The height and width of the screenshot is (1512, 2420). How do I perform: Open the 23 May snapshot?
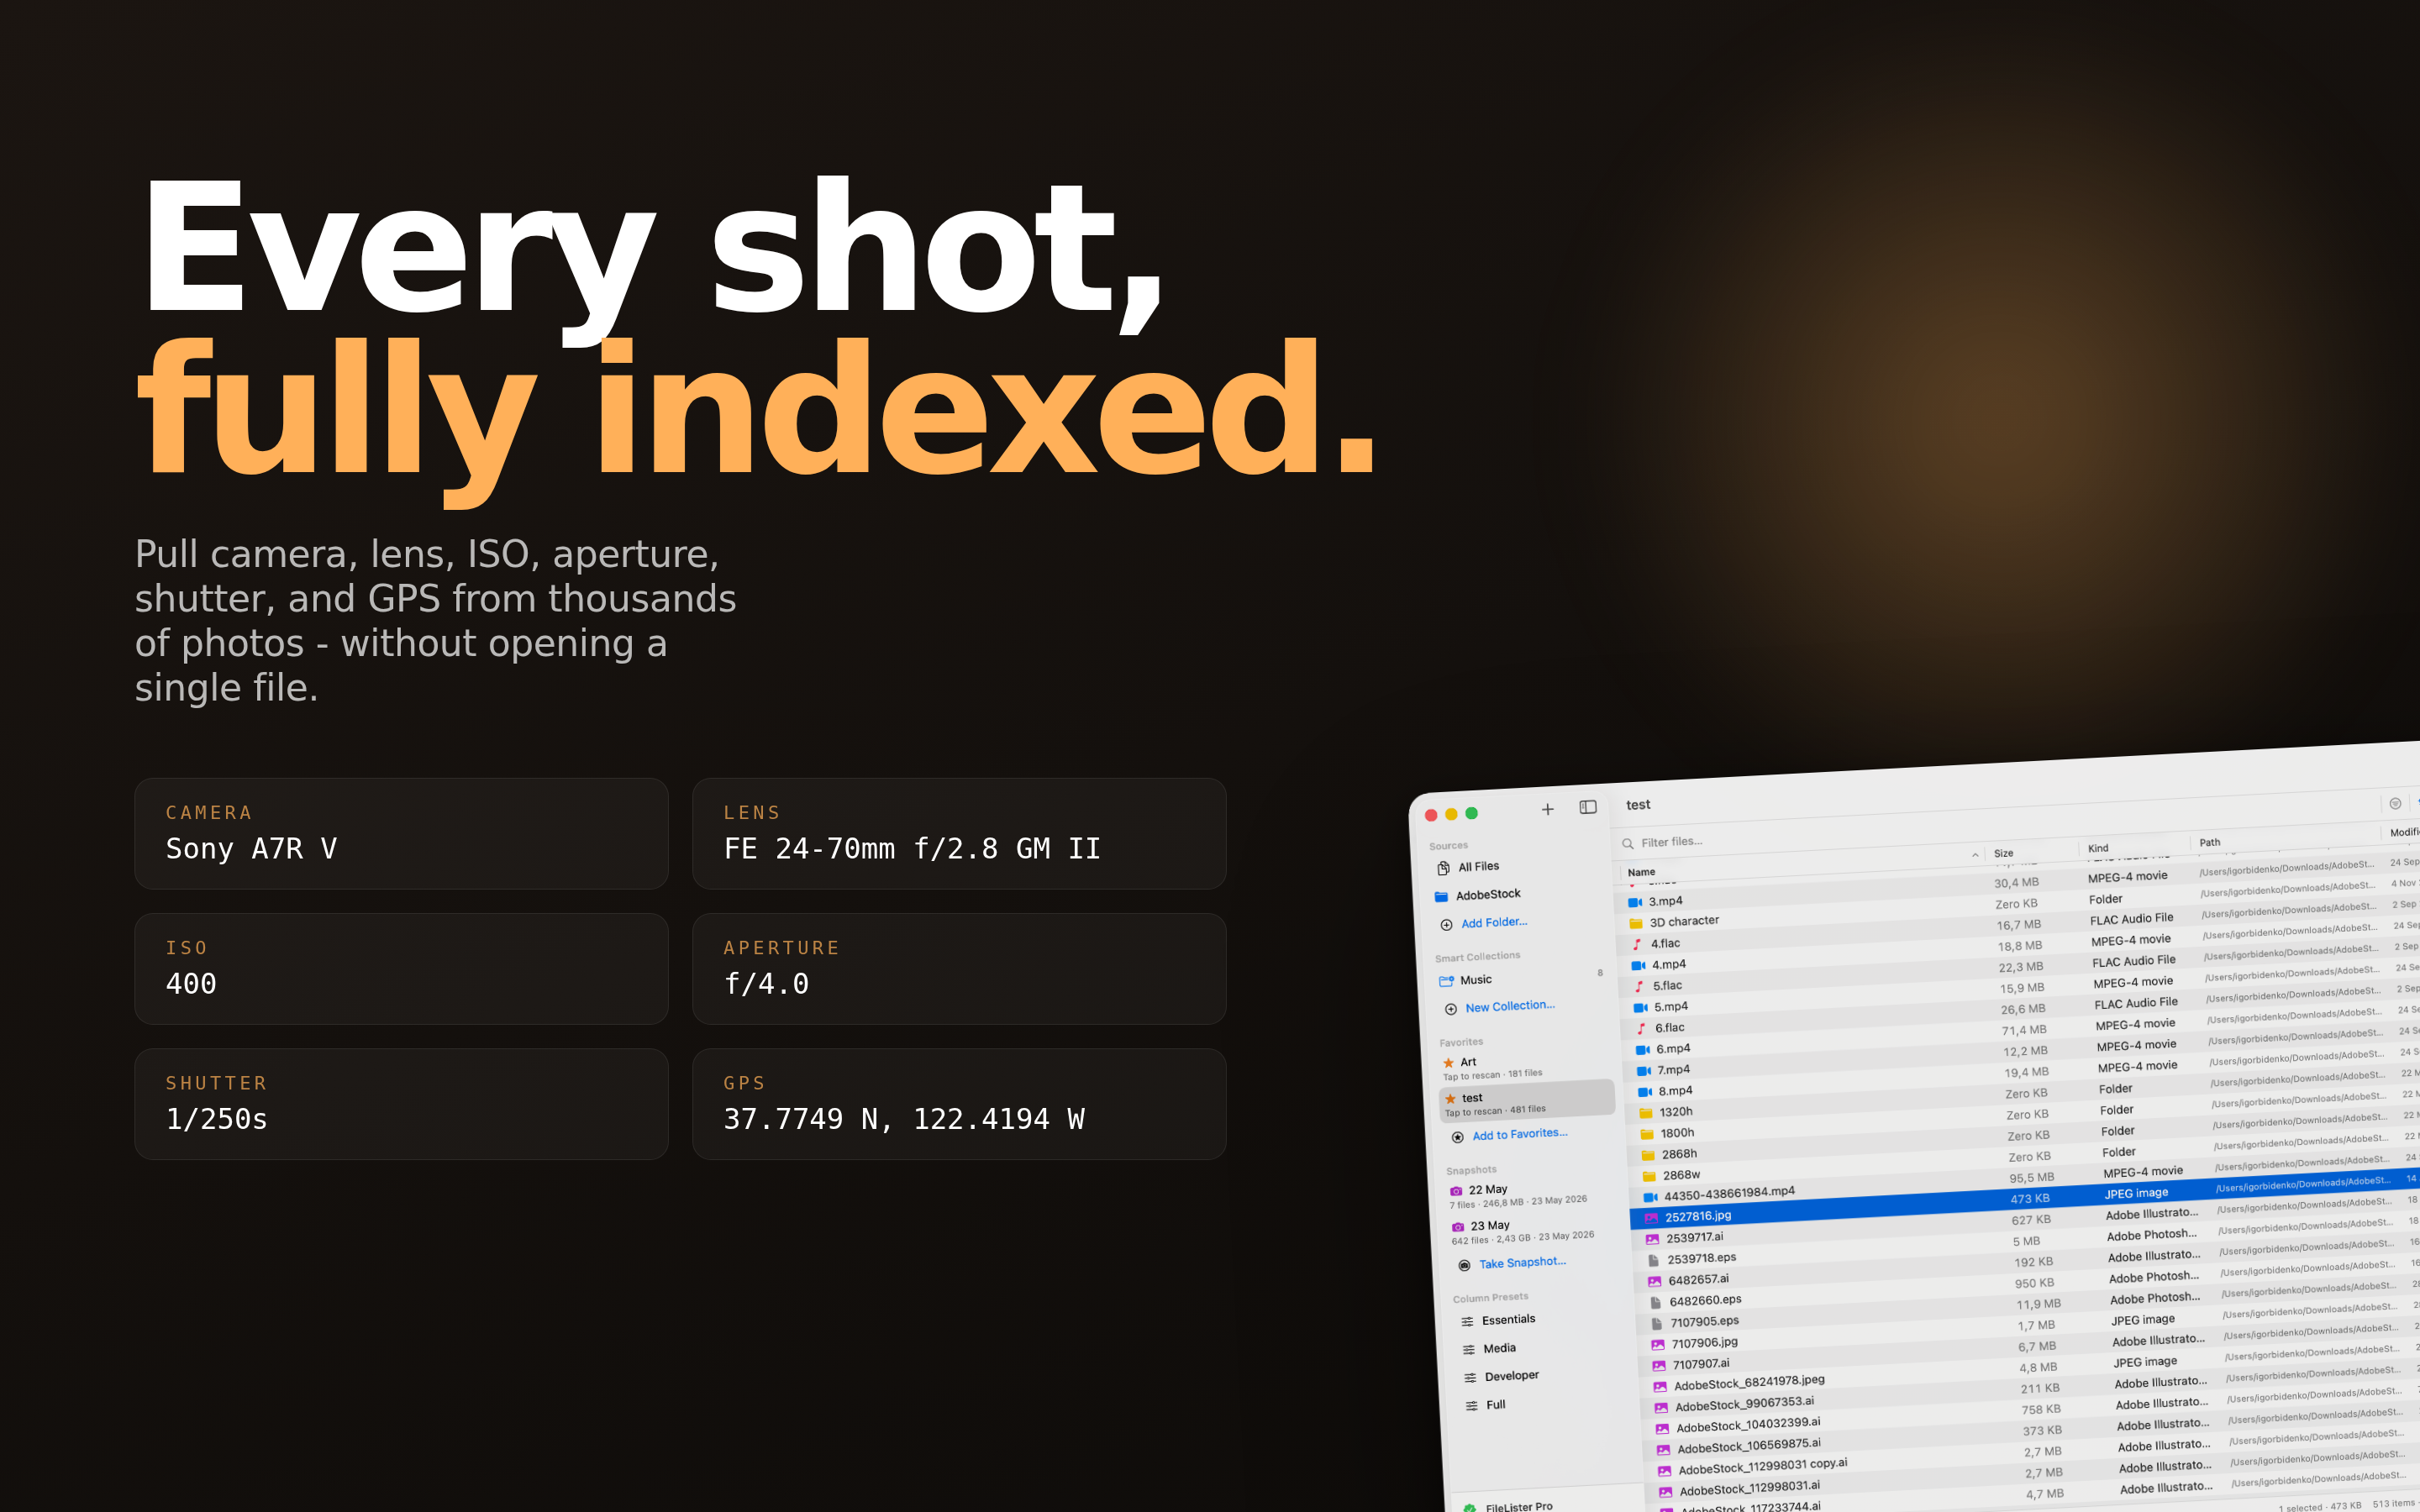1523,1232
